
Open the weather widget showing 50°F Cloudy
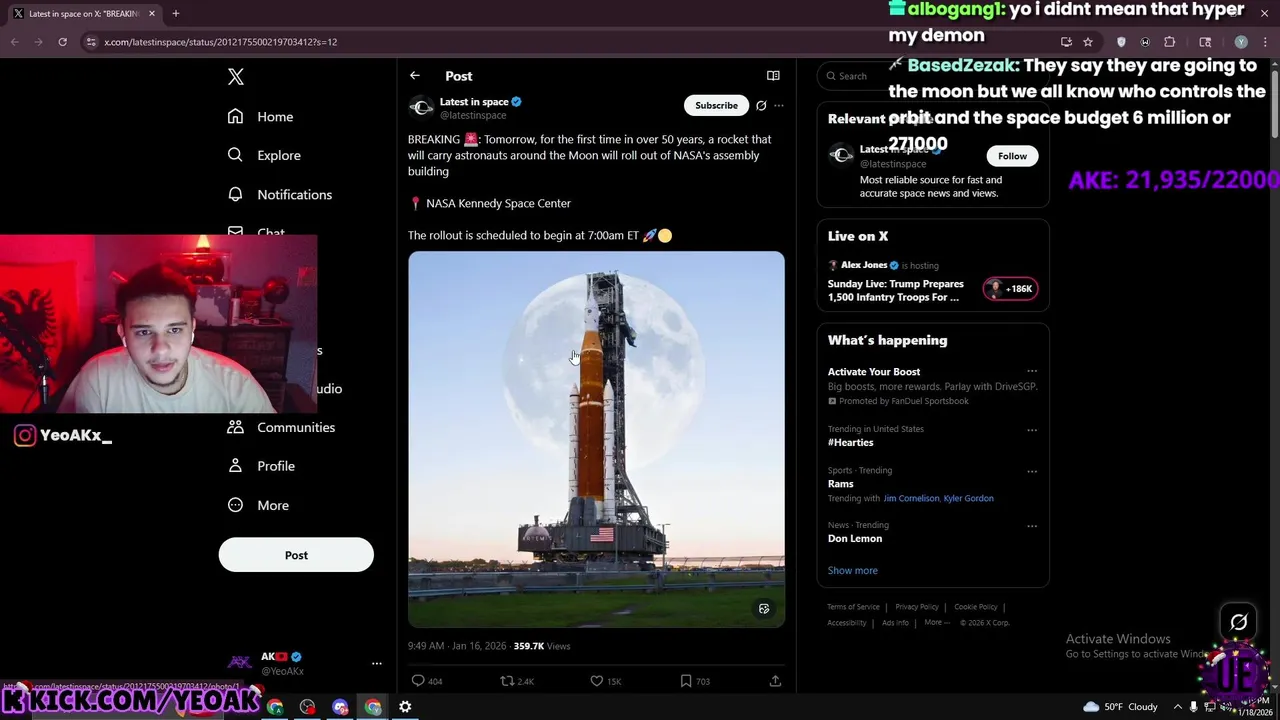coord(1120,707)
